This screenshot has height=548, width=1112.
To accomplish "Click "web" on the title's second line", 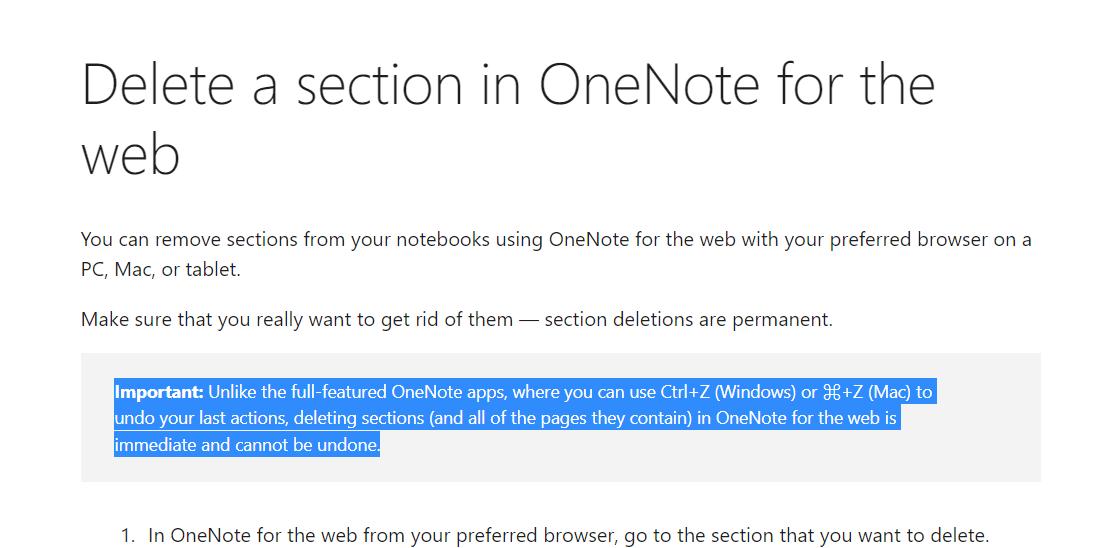I will 130,155.
